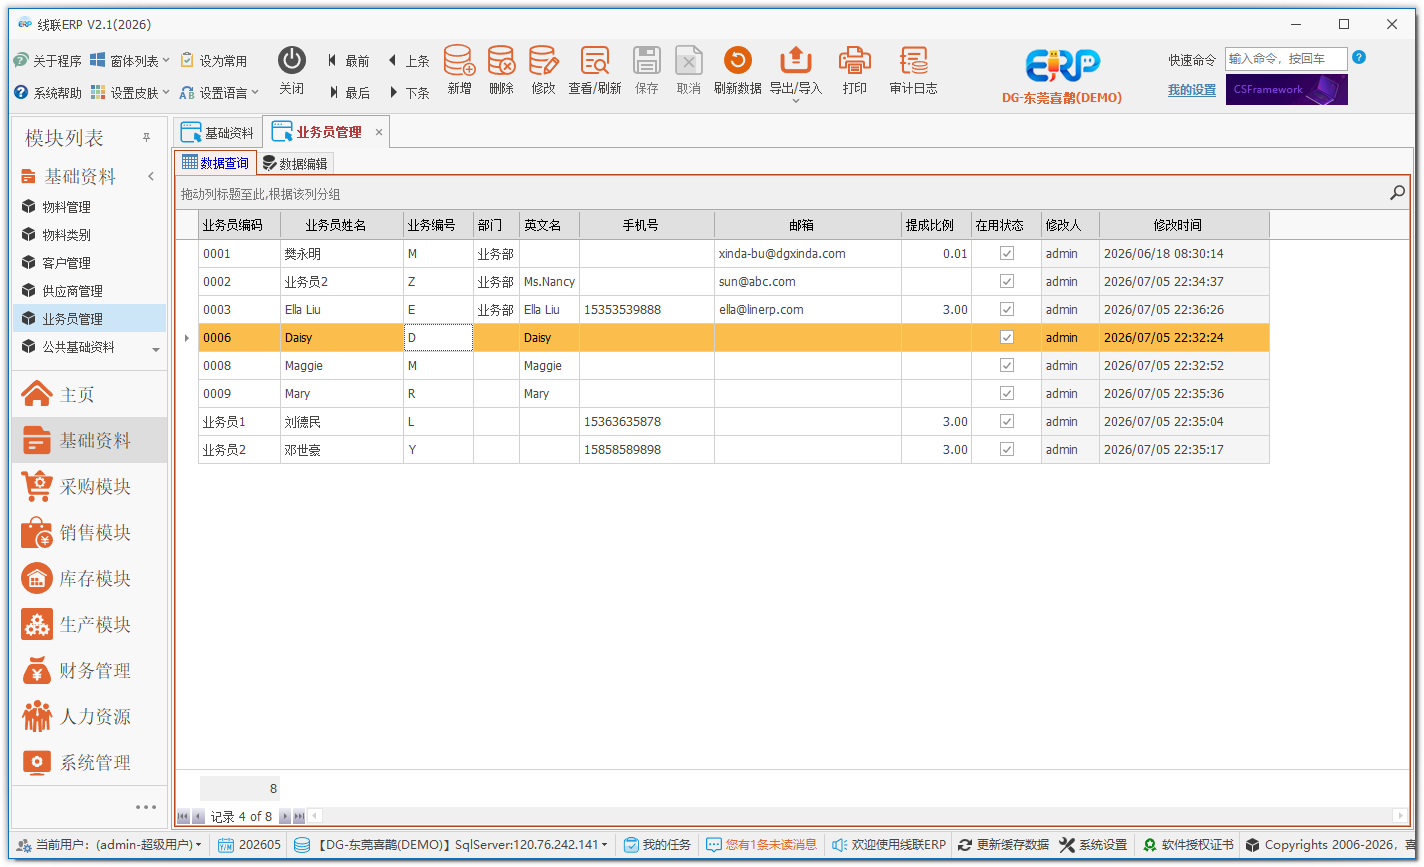Image resolution: width=1424 pixels, height=867 pixels.
Task: Expand the 公共基础资料 arrow
Action: point(156,349)
